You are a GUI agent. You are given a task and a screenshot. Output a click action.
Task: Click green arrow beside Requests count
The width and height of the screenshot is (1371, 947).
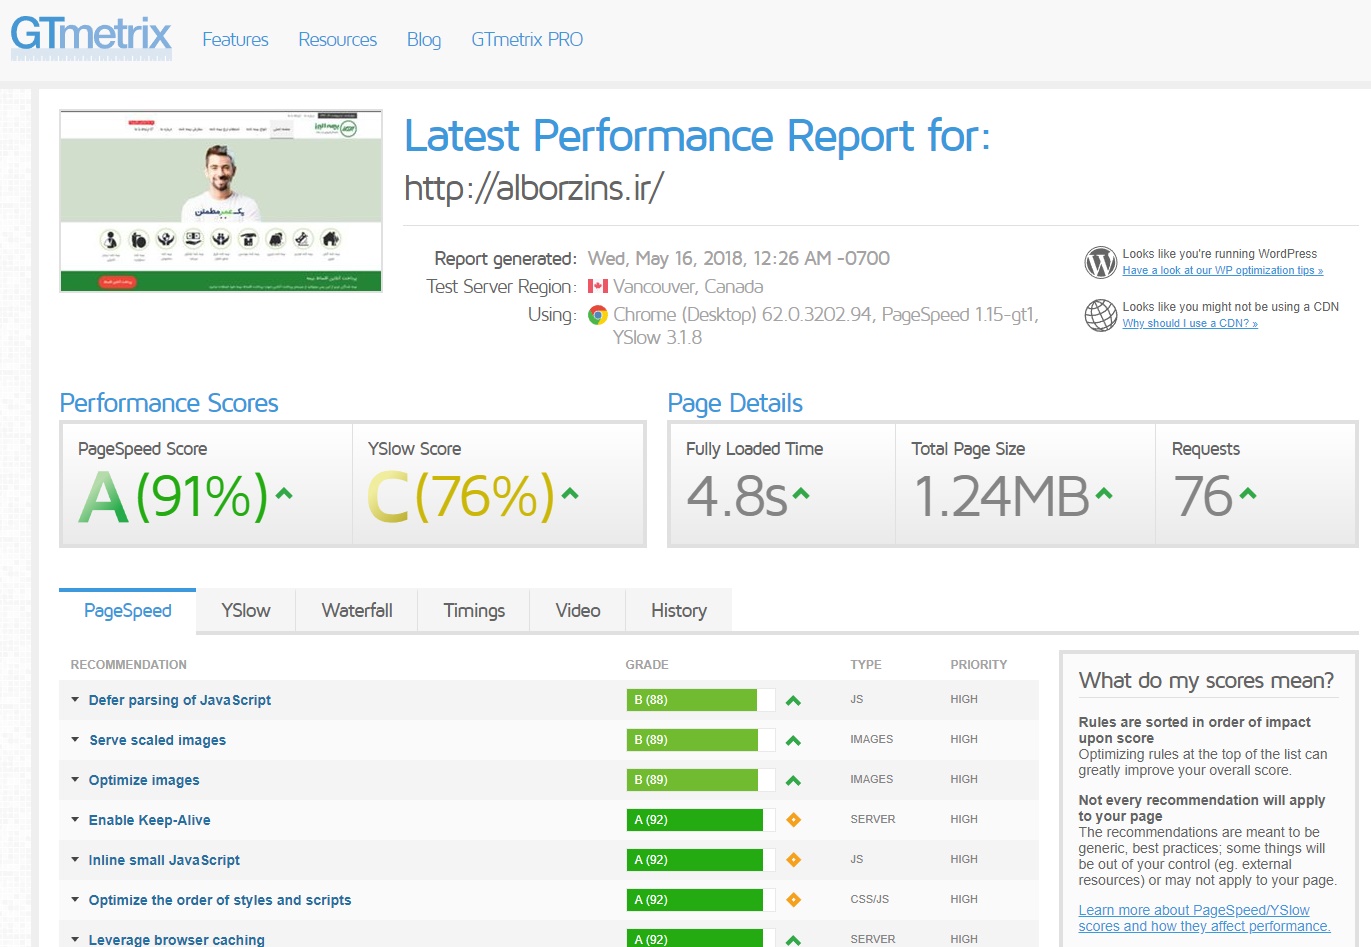click(x=1247, y=493)
